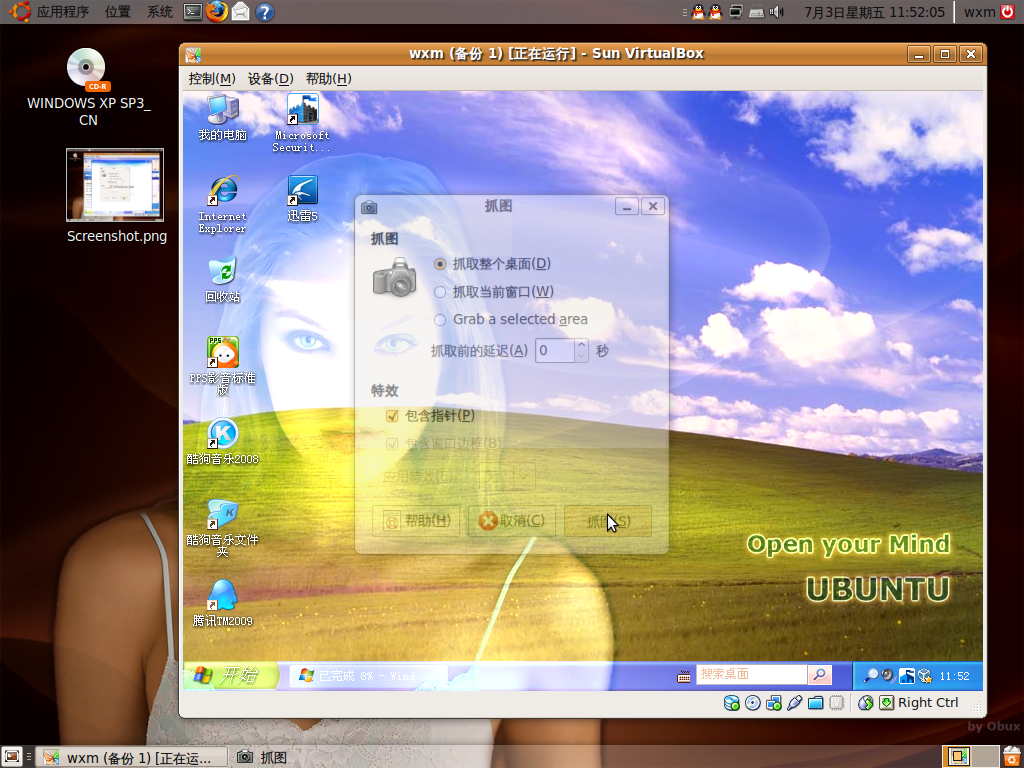Increase the 抓取前的延迟 delay with the up arrow
The height and width of the screenshot is (768, 1024).
coord(581,344)
